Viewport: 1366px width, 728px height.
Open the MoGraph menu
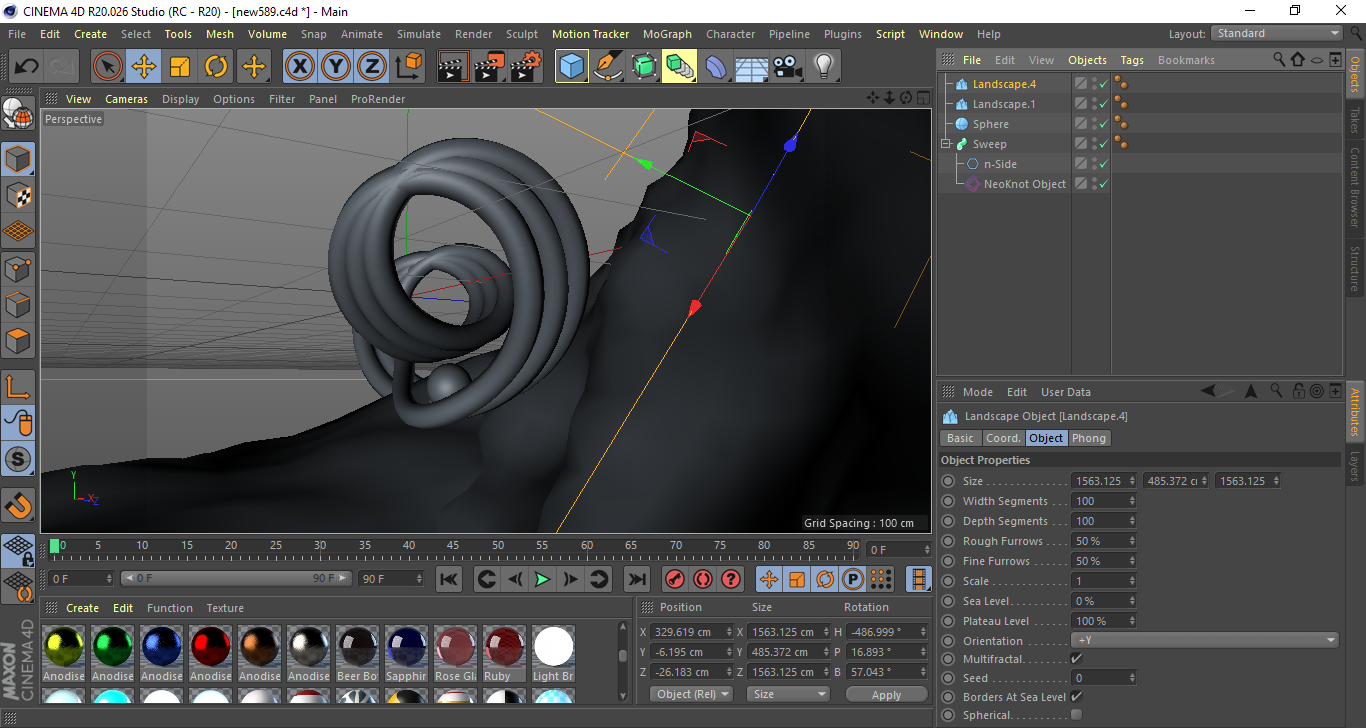tap(667, 34)
